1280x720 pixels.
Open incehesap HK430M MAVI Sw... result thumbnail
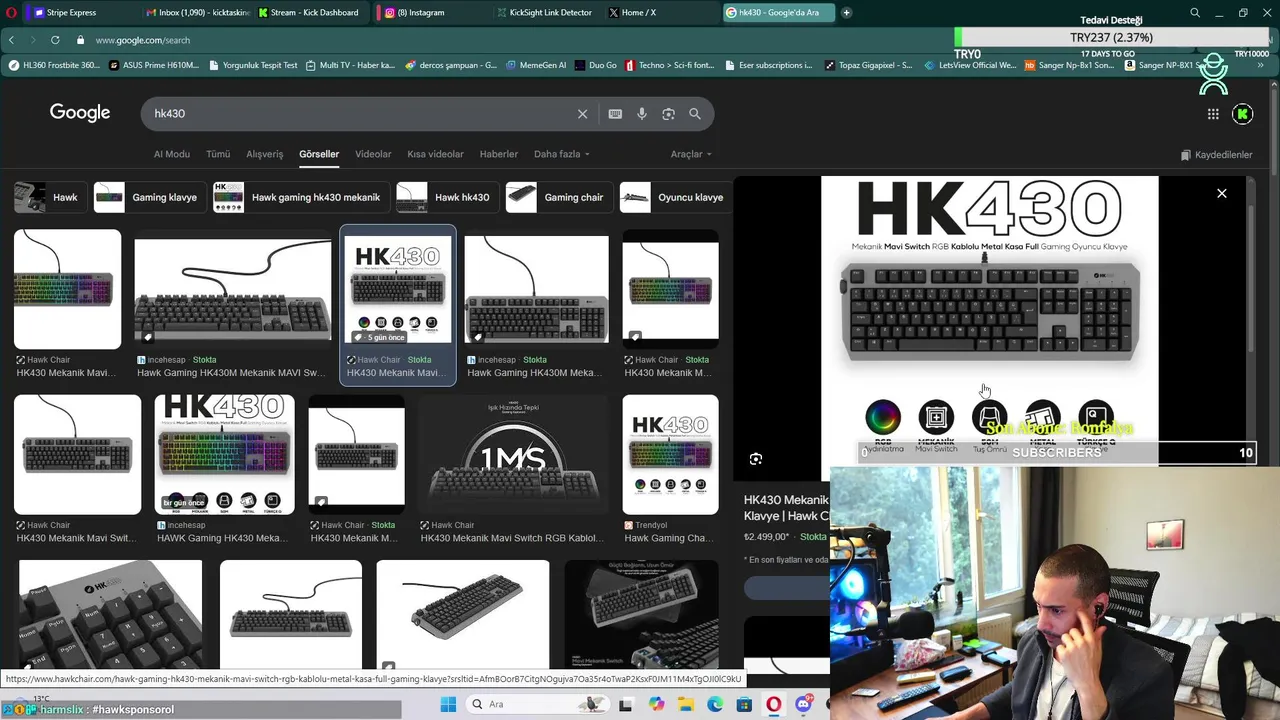pos(233,290)
